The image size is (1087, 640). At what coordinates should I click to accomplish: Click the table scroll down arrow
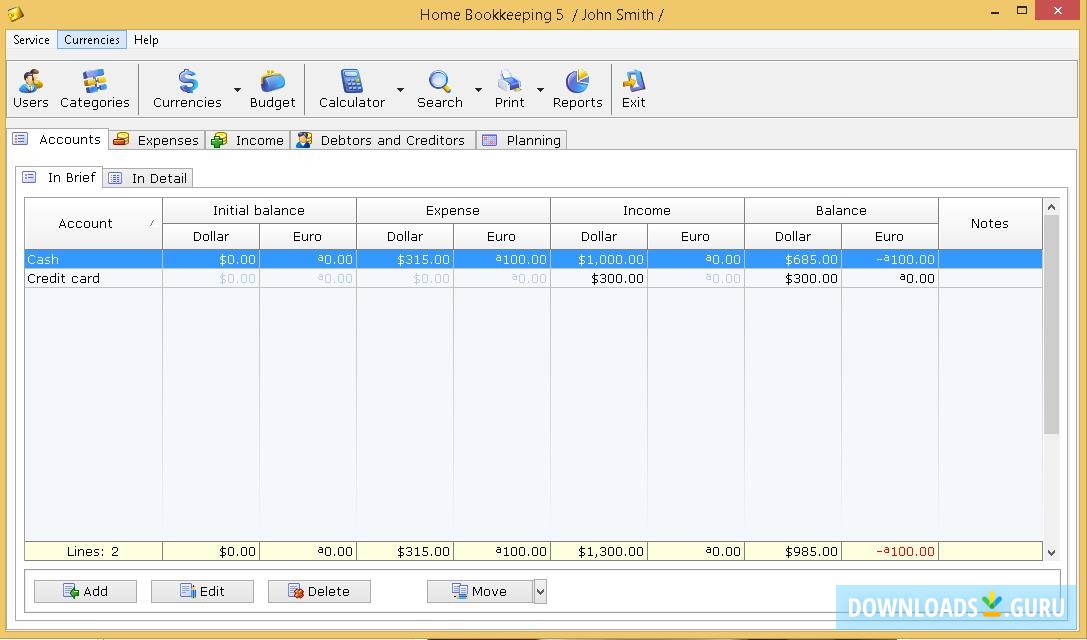(x=1051, y=552)
